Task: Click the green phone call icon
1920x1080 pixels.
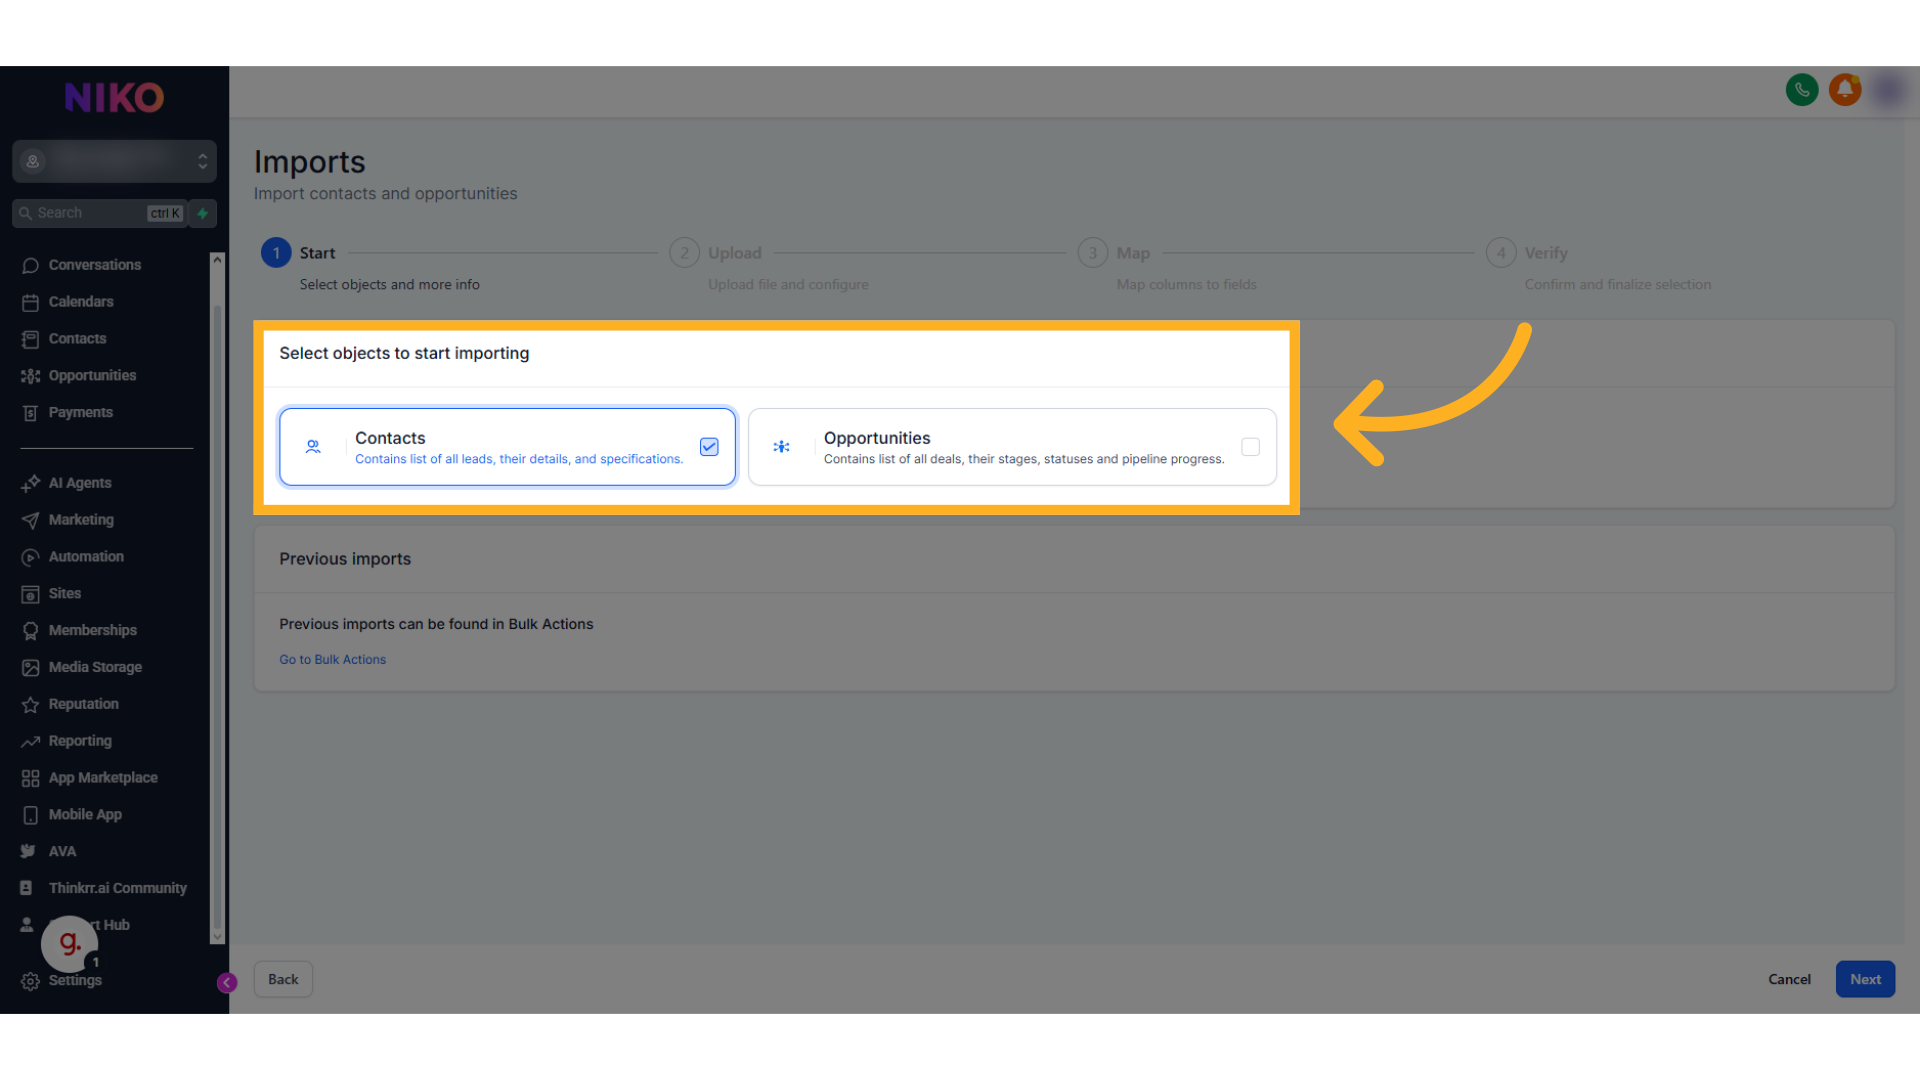Action: coord(1802,90)
